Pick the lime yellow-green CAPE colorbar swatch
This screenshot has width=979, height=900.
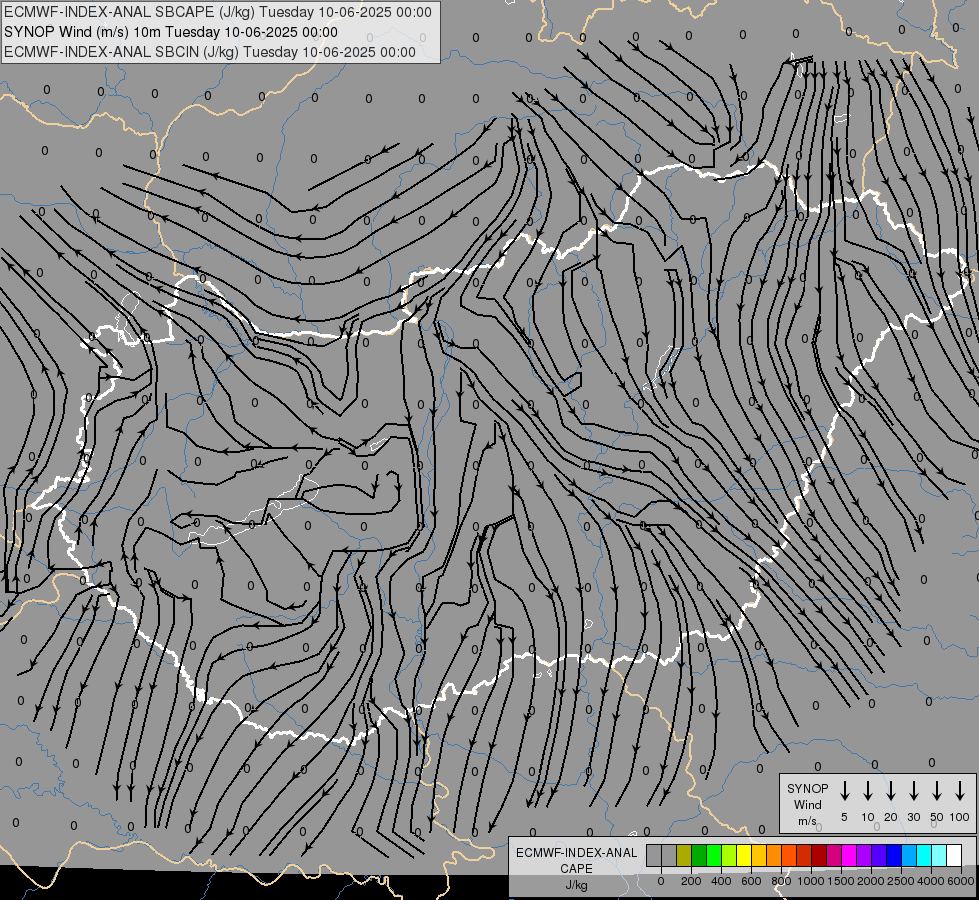pyautogui.click(x=729, y=855)
